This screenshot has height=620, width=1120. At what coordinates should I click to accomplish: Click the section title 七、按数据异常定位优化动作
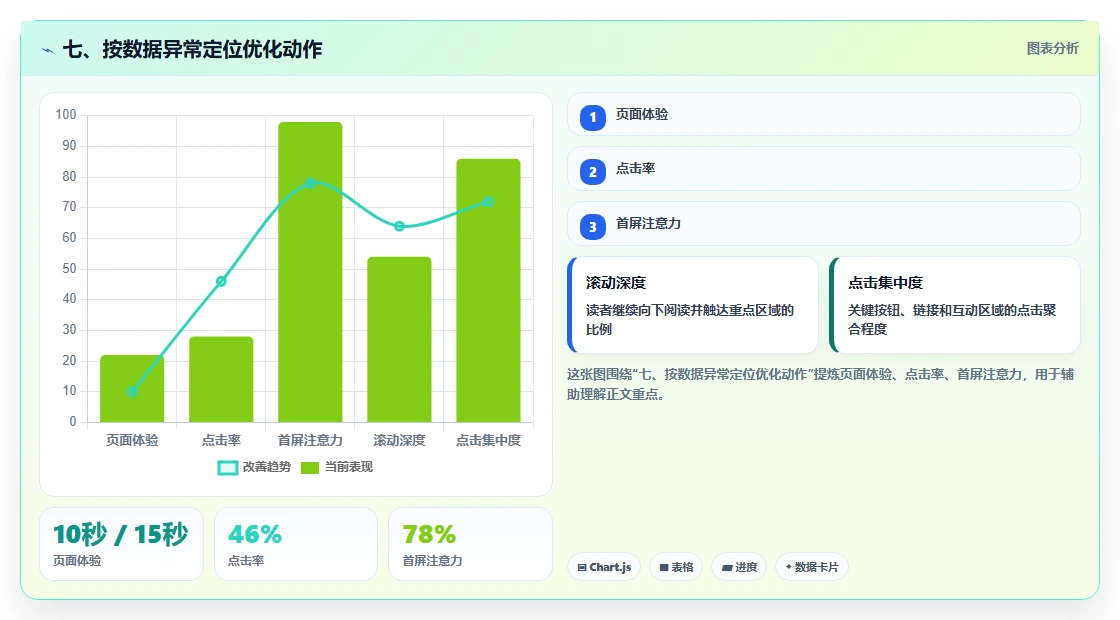click(193, 50)
